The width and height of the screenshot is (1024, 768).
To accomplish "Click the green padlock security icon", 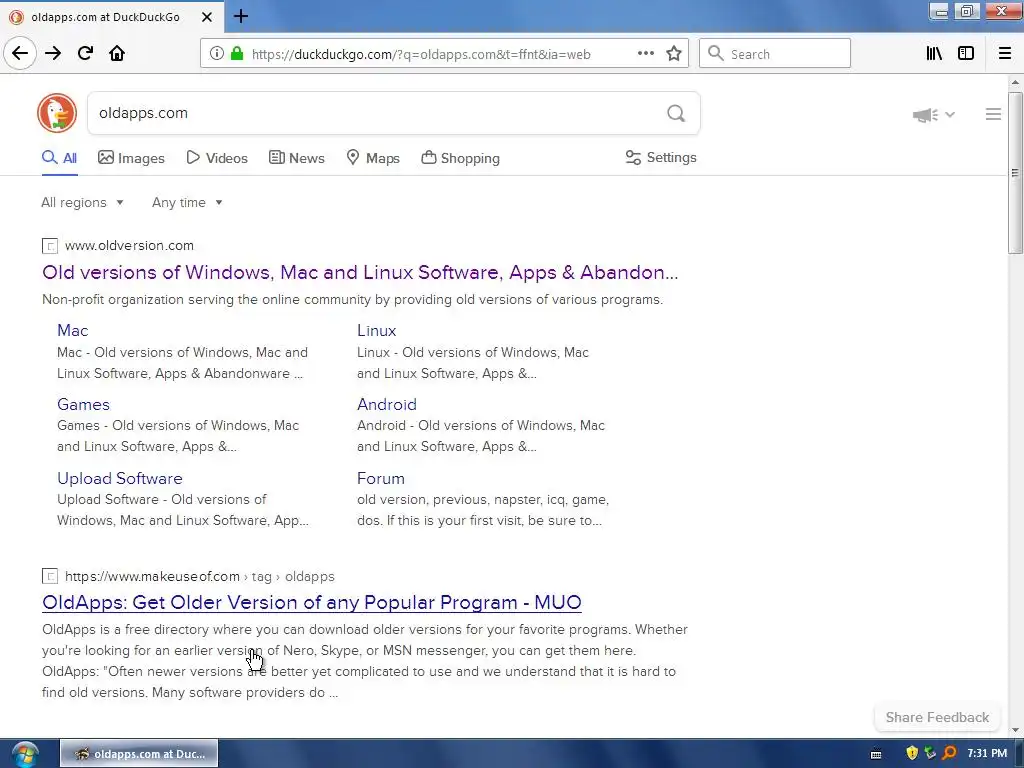I will point(237,54).
